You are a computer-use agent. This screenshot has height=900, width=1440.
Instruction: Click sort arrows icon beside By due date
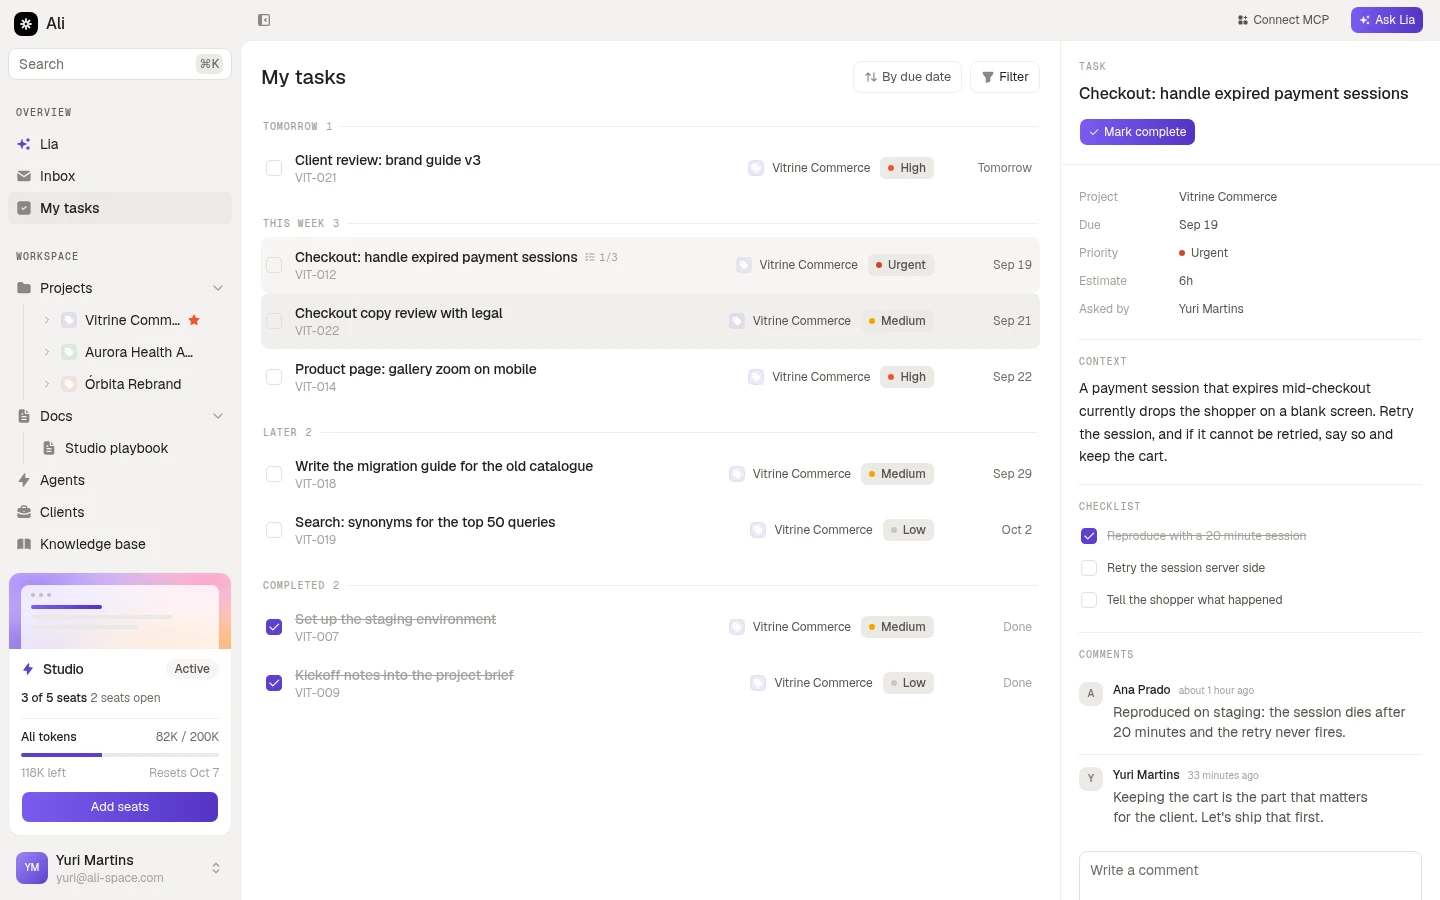click(871, 77)
